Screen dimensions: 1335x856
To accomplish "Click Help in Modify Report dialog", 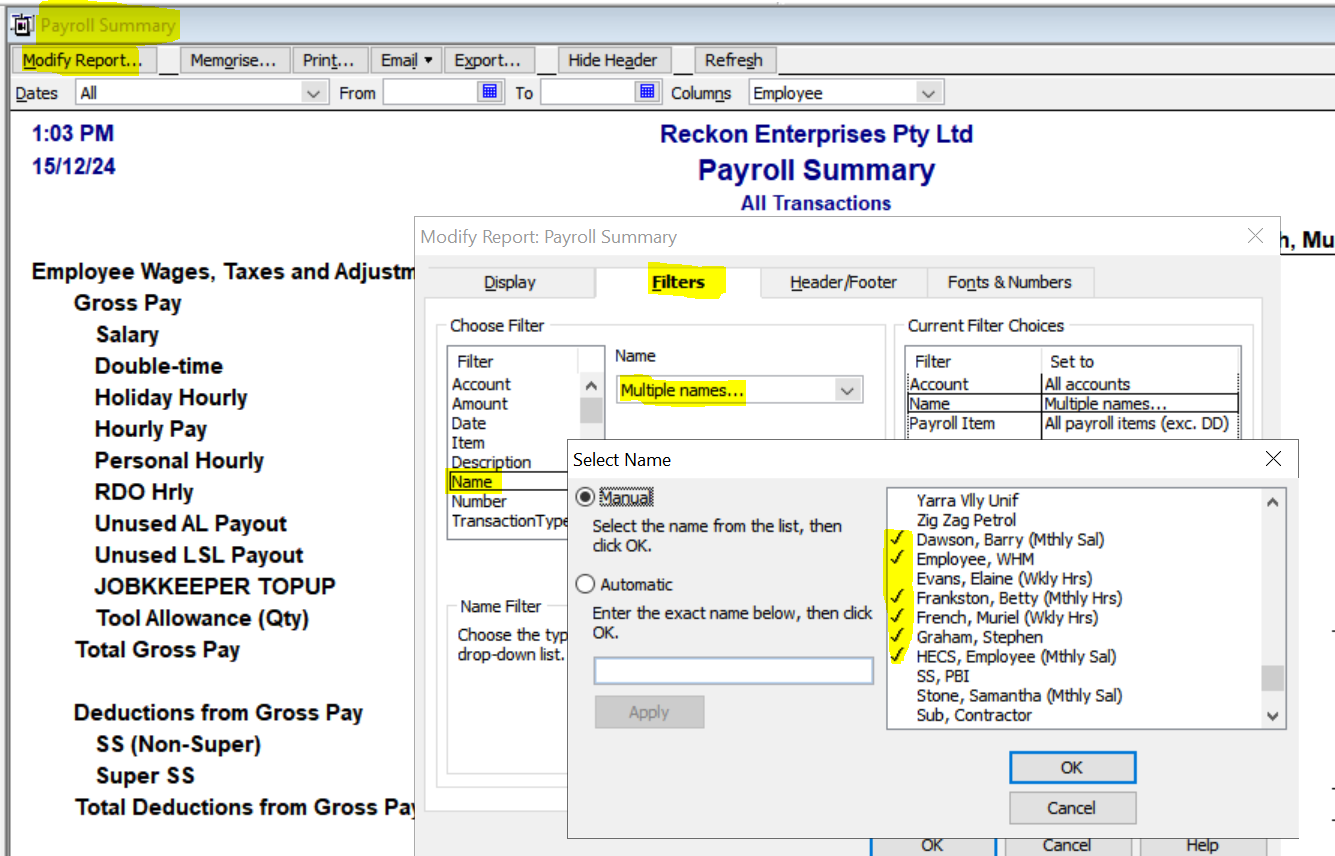I will 1202,845.
